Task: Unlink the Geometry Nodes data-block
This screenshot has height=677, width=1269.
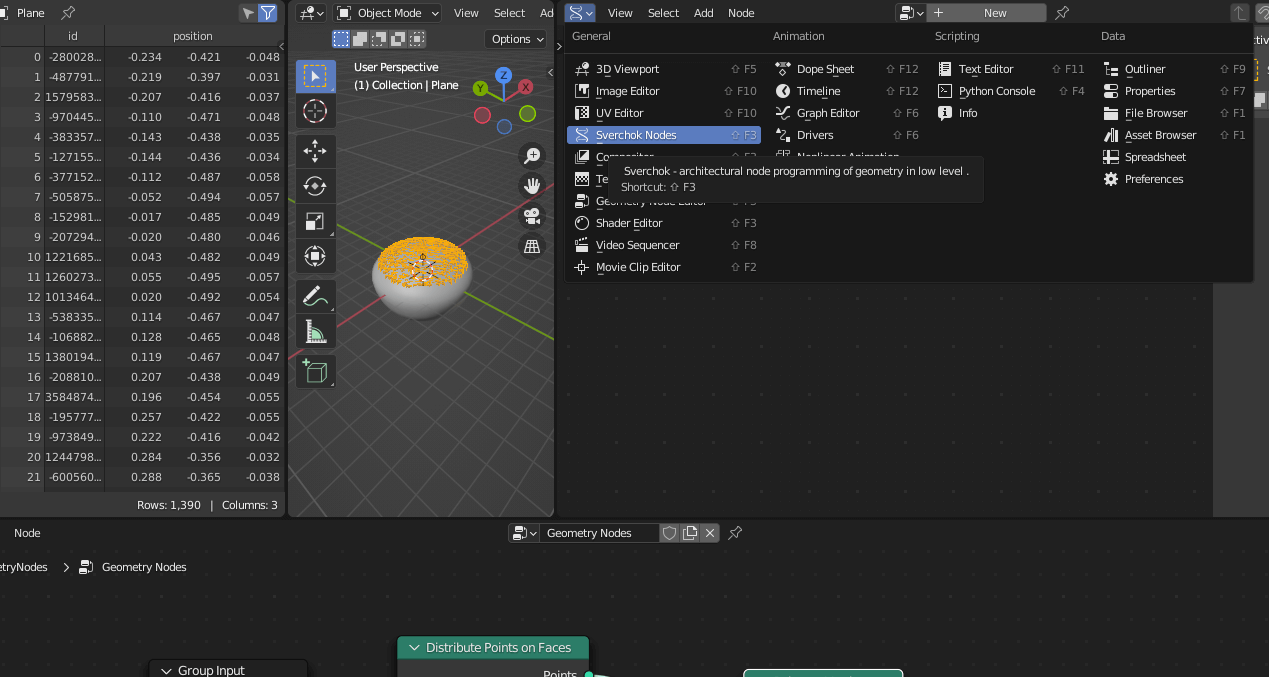Action: click(710, 533)
